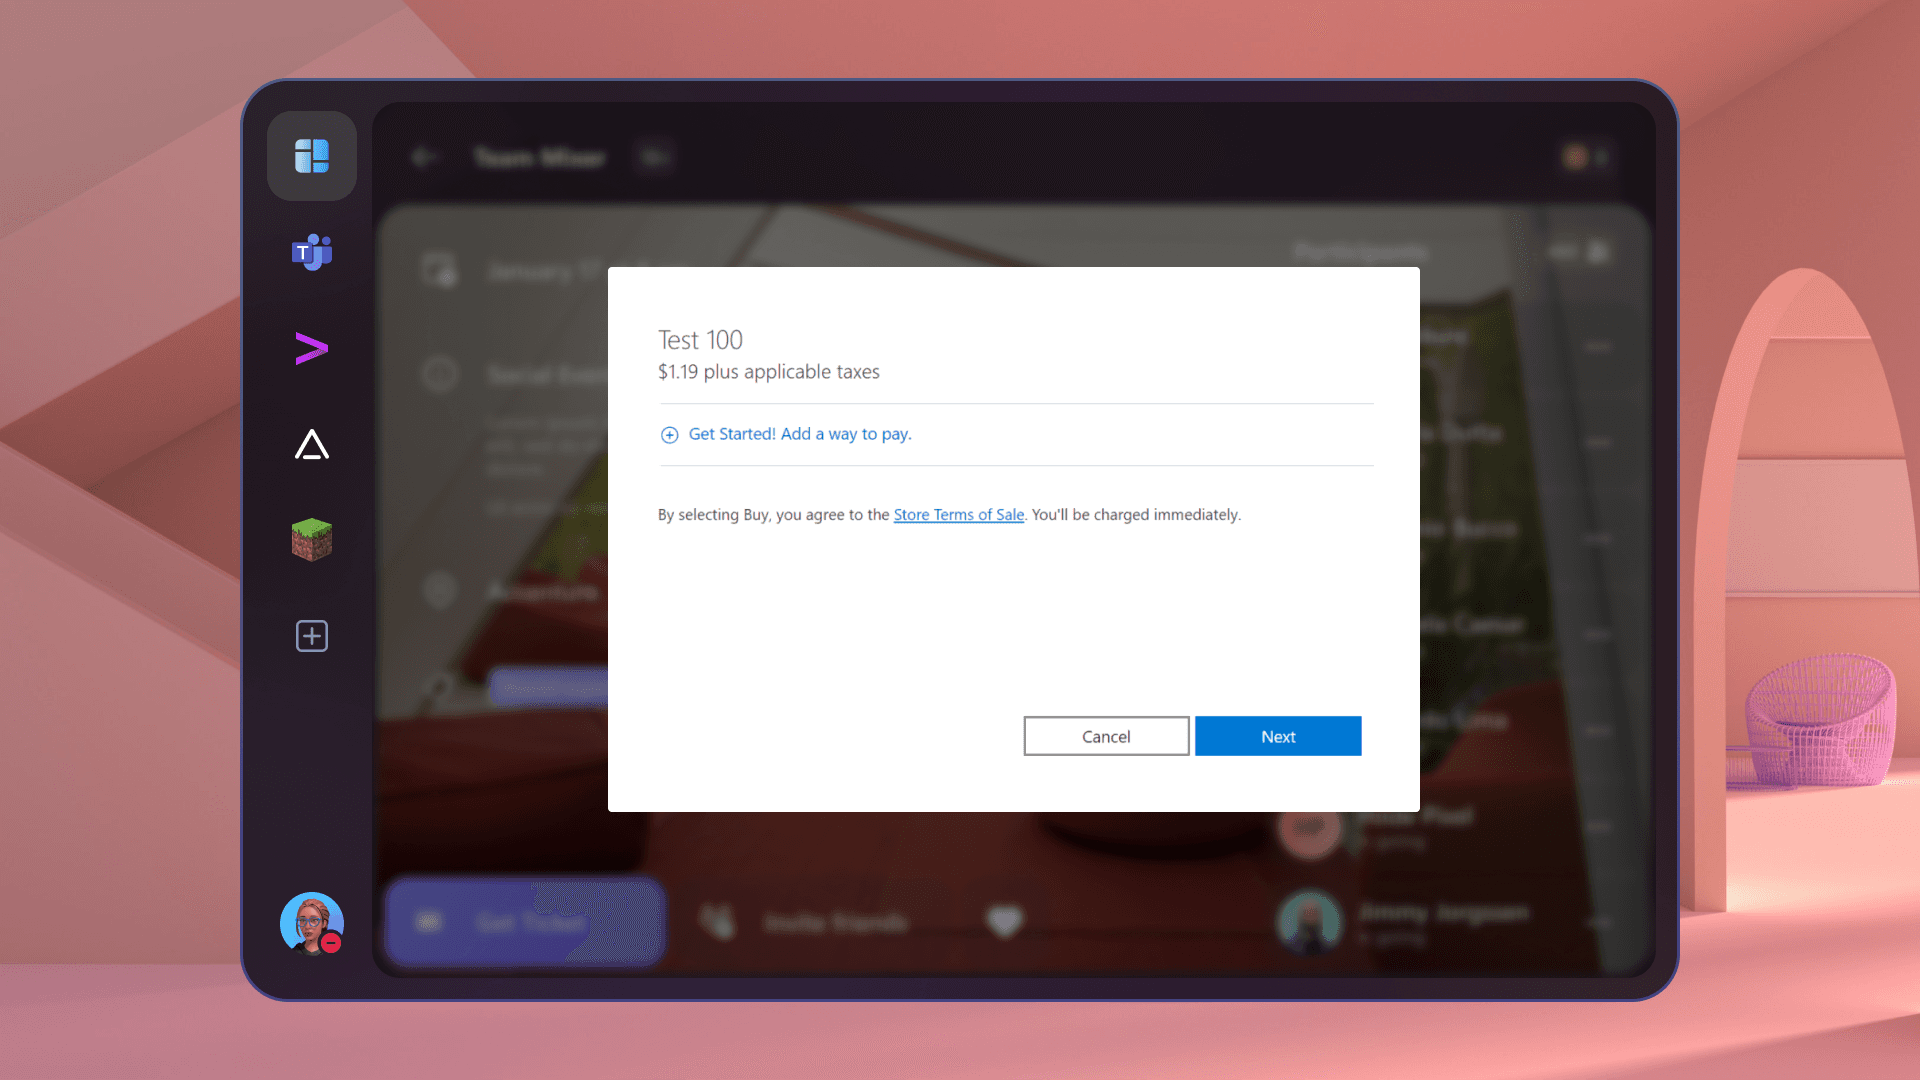
Task: Cancel the Test 100 purchase
Action: click(x=1106, y=736)
